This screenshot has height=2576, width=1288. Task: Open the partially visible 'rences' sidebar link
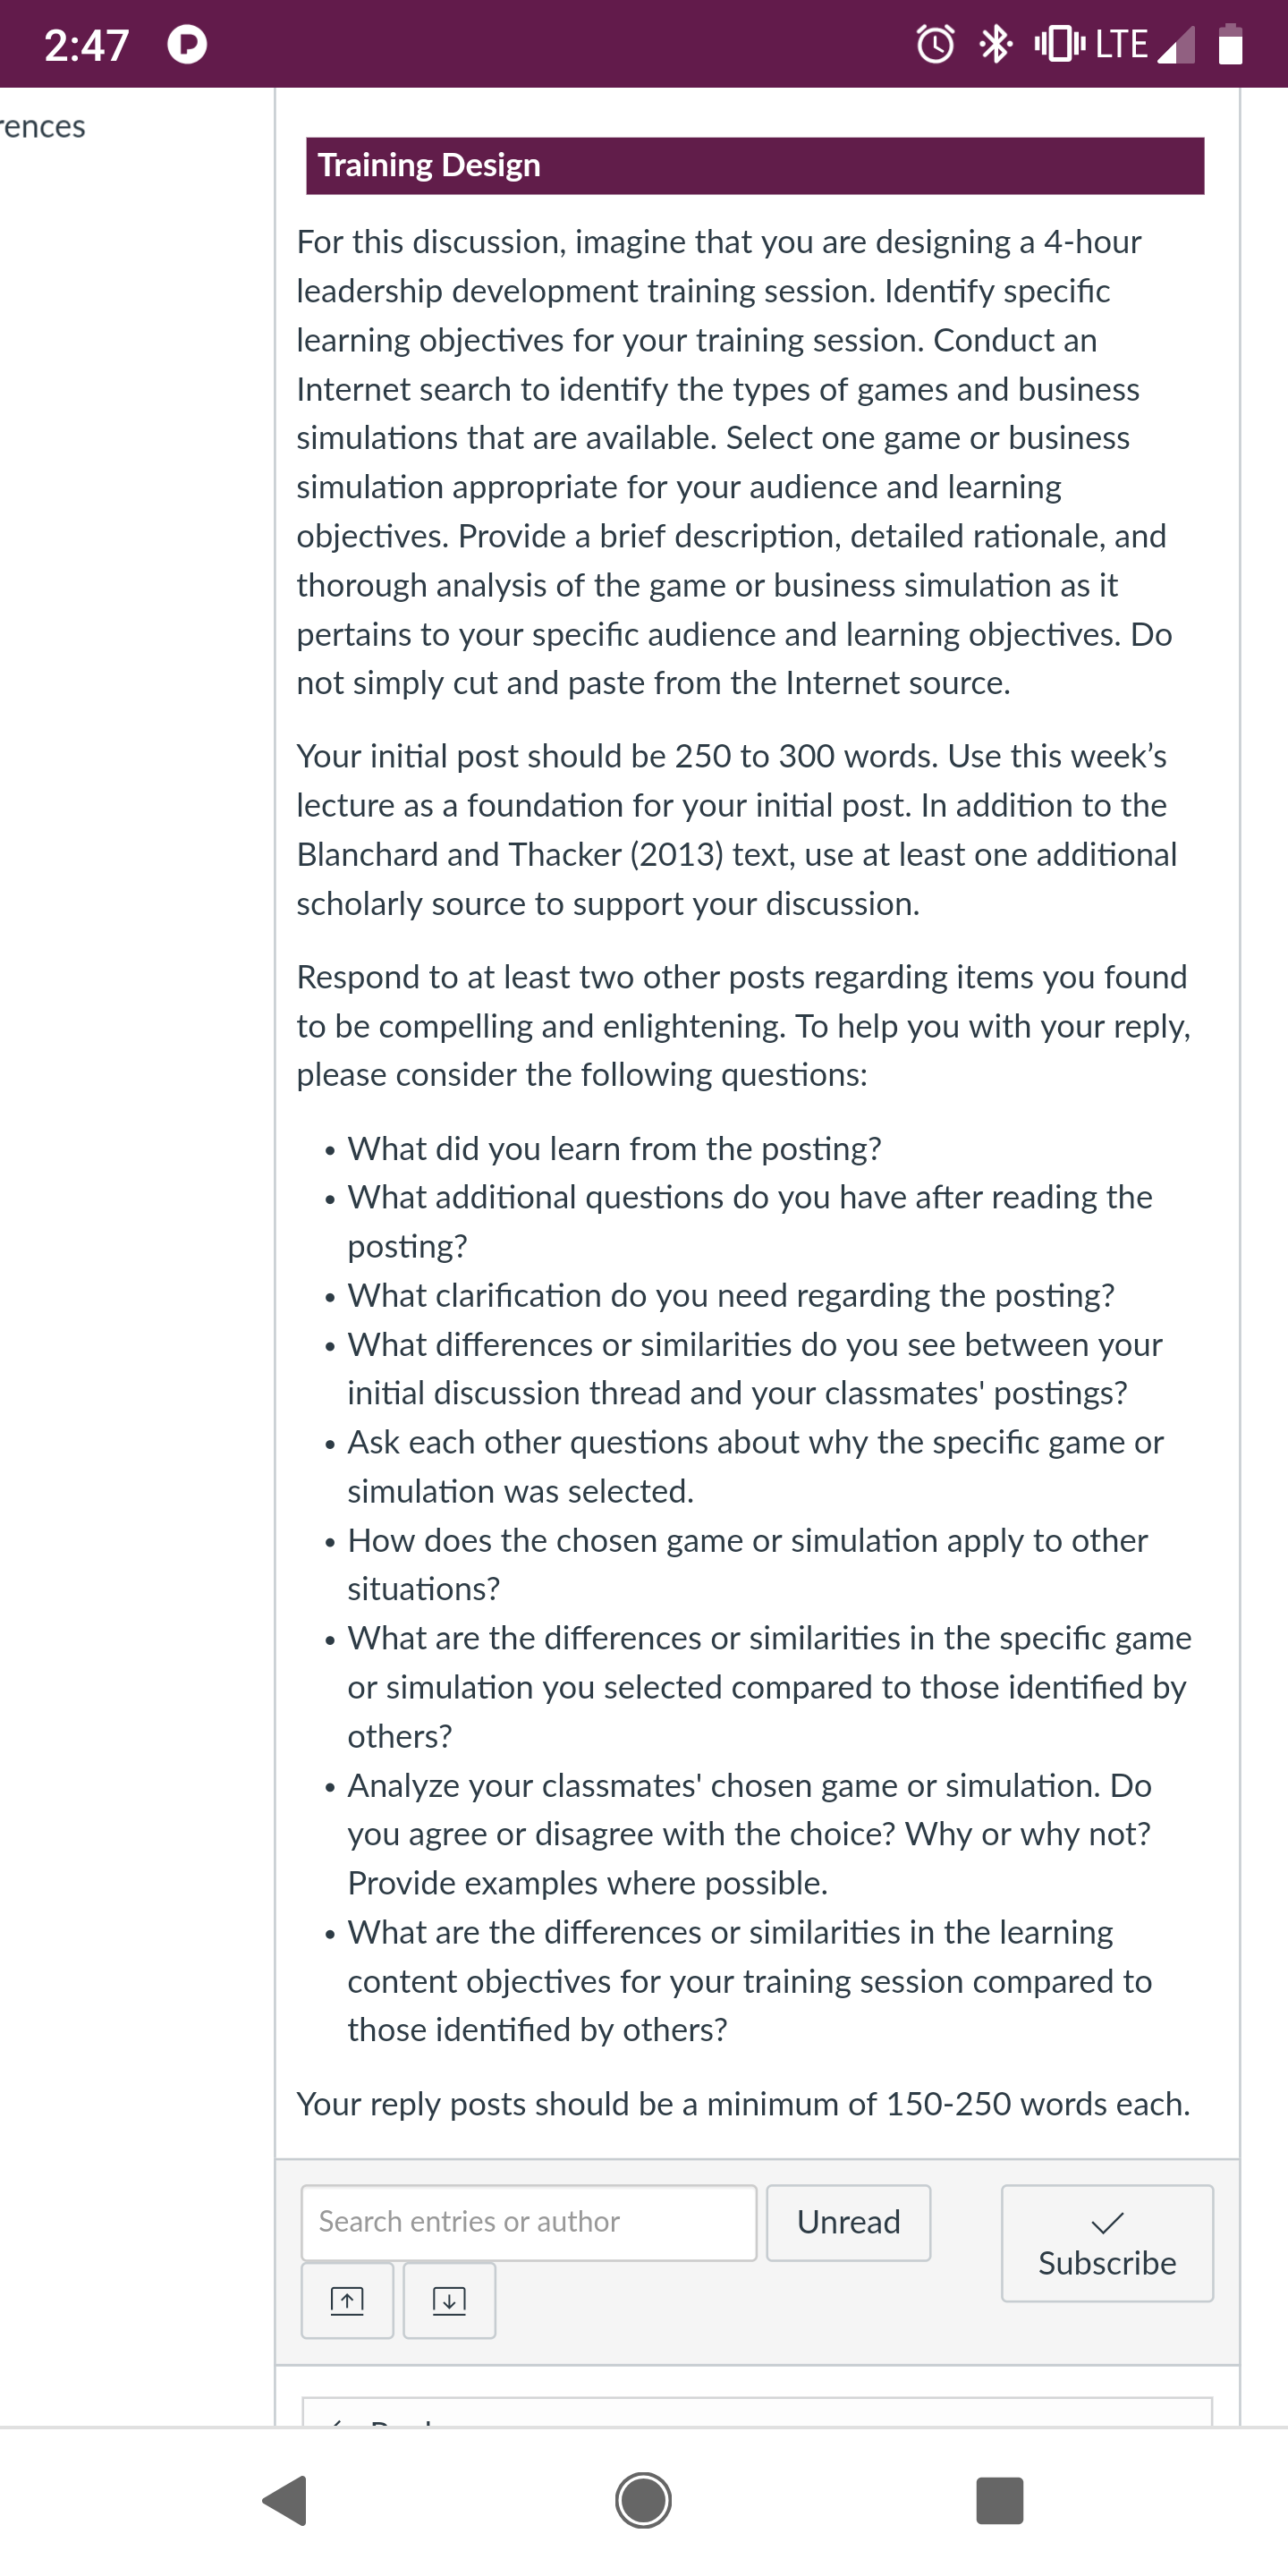click(42, 127)
